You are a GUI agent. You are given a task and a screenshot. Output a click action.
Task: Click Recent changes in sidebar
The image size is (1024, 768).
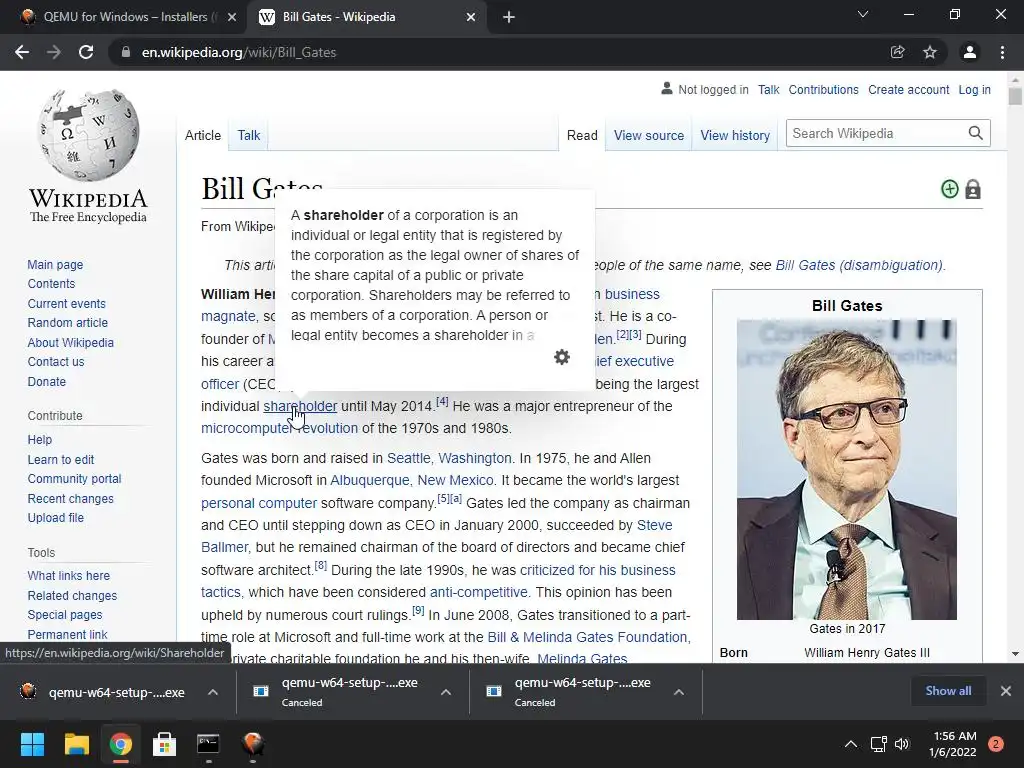71,498
